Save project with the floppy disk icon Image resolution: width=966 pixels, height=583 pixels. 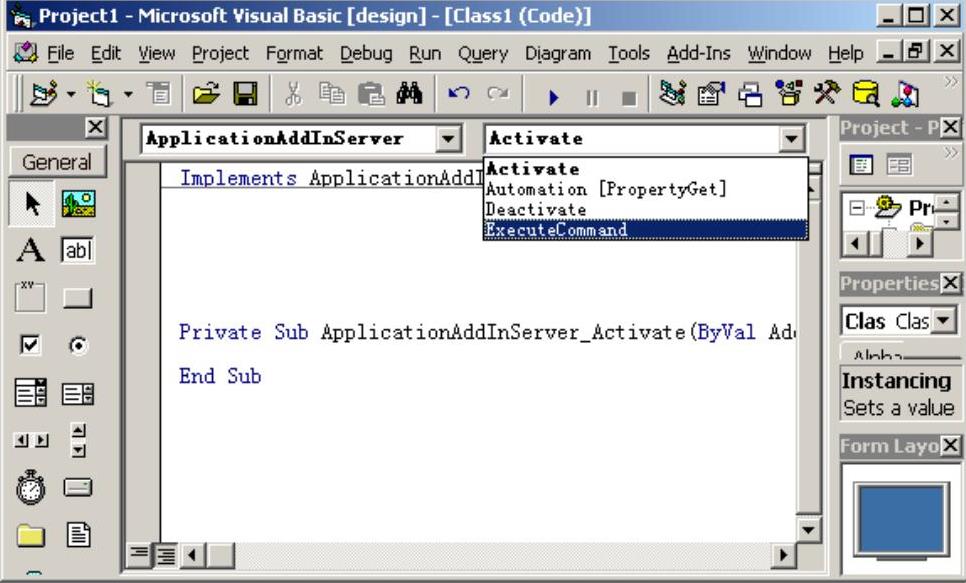245,94
